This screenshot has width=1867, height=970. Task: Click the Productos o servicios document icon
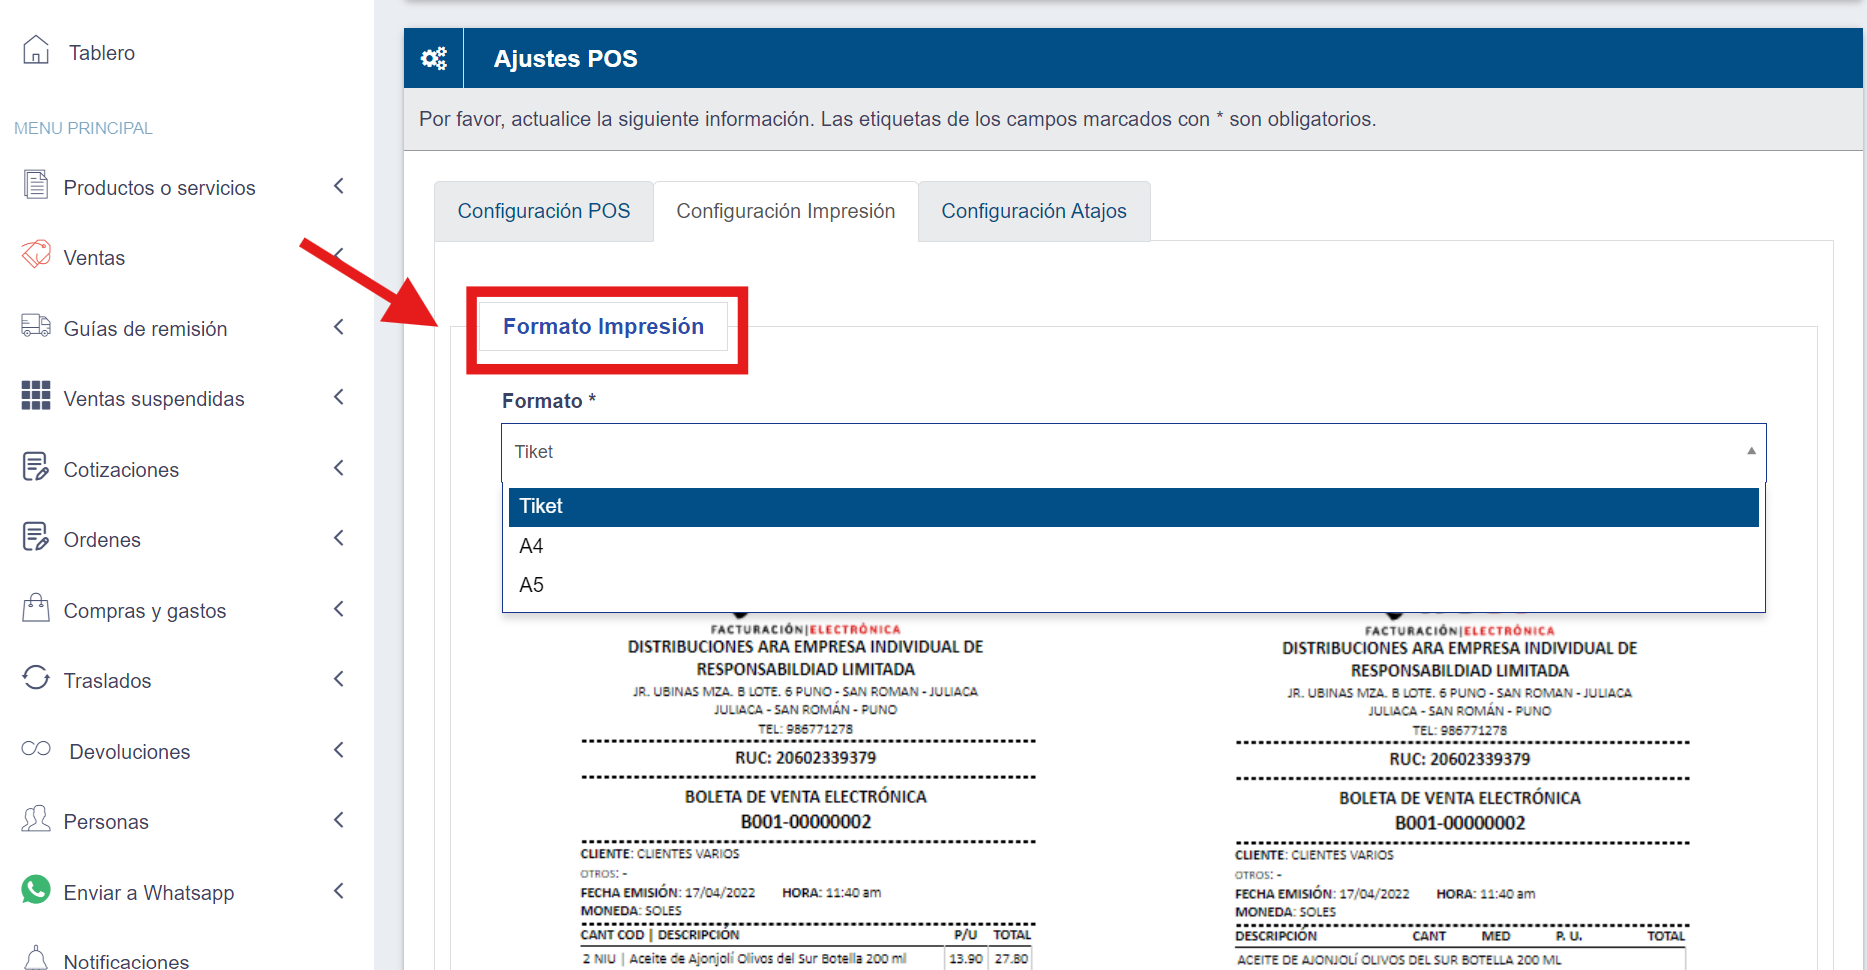36,185
